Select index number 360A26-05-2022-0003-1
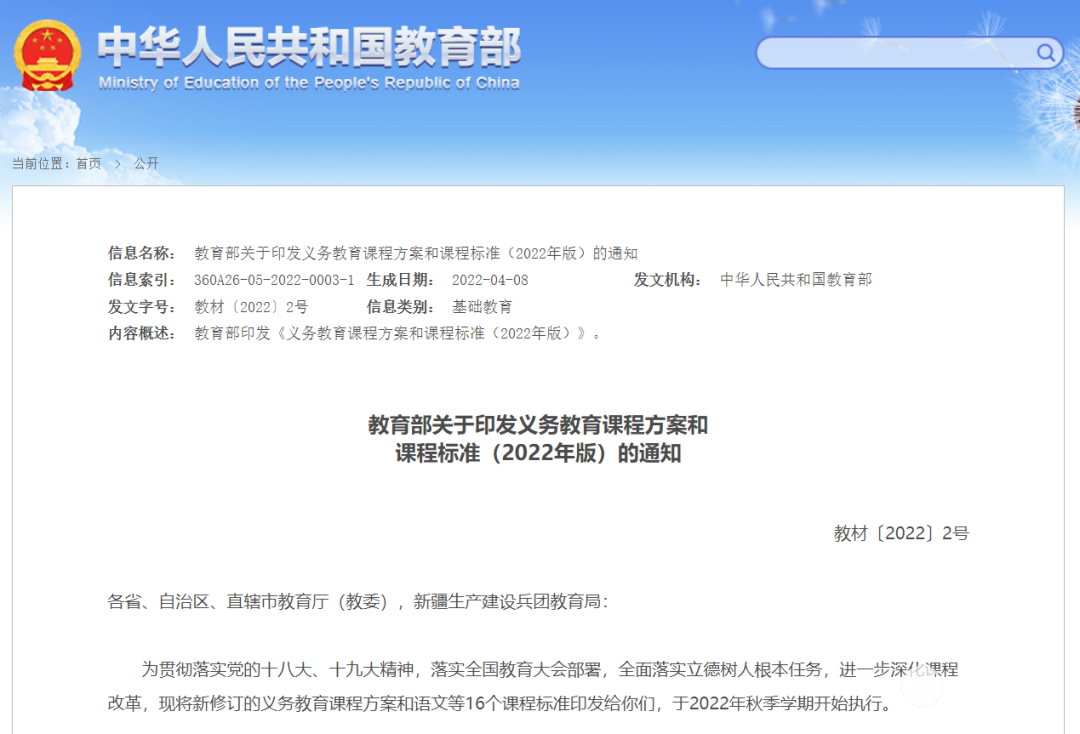This screenshot has width=1080, height=734. point(274,280)
